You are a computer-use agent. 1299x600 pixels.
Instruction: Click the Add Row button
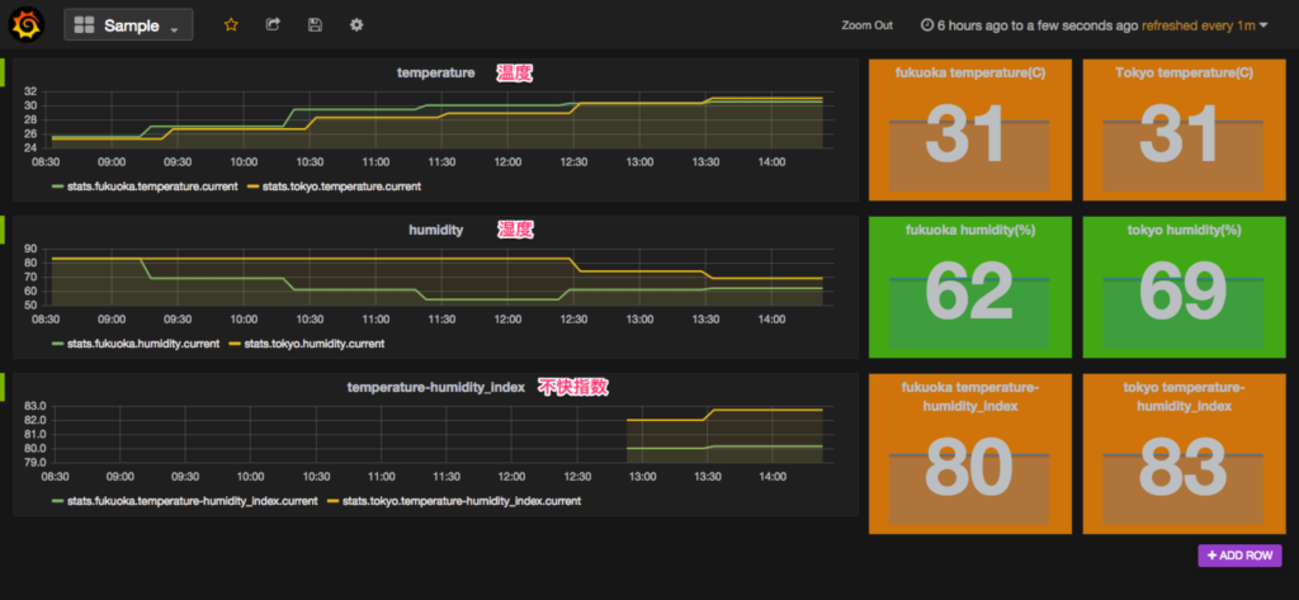(1239, 555)
